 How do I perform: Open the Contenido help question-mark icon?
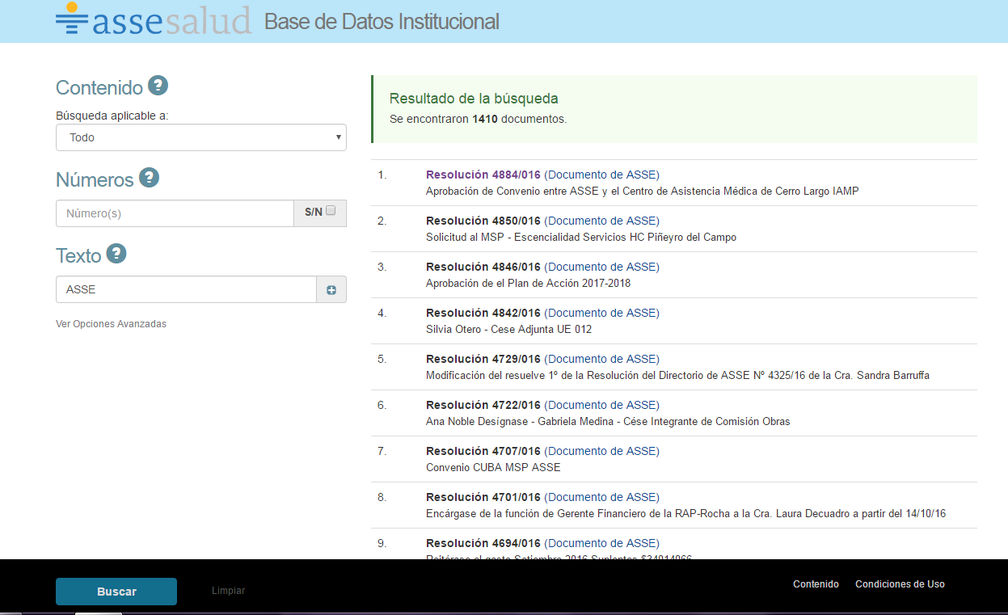pos(158,85)
